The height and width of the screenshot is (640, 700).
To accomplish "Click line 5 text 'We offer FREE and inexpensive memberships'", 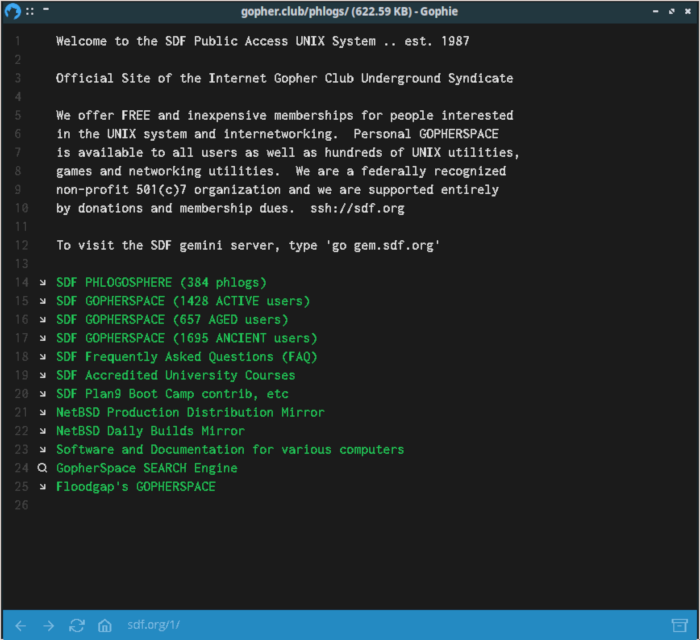I will pyautogui.click(x=205, y=116).
